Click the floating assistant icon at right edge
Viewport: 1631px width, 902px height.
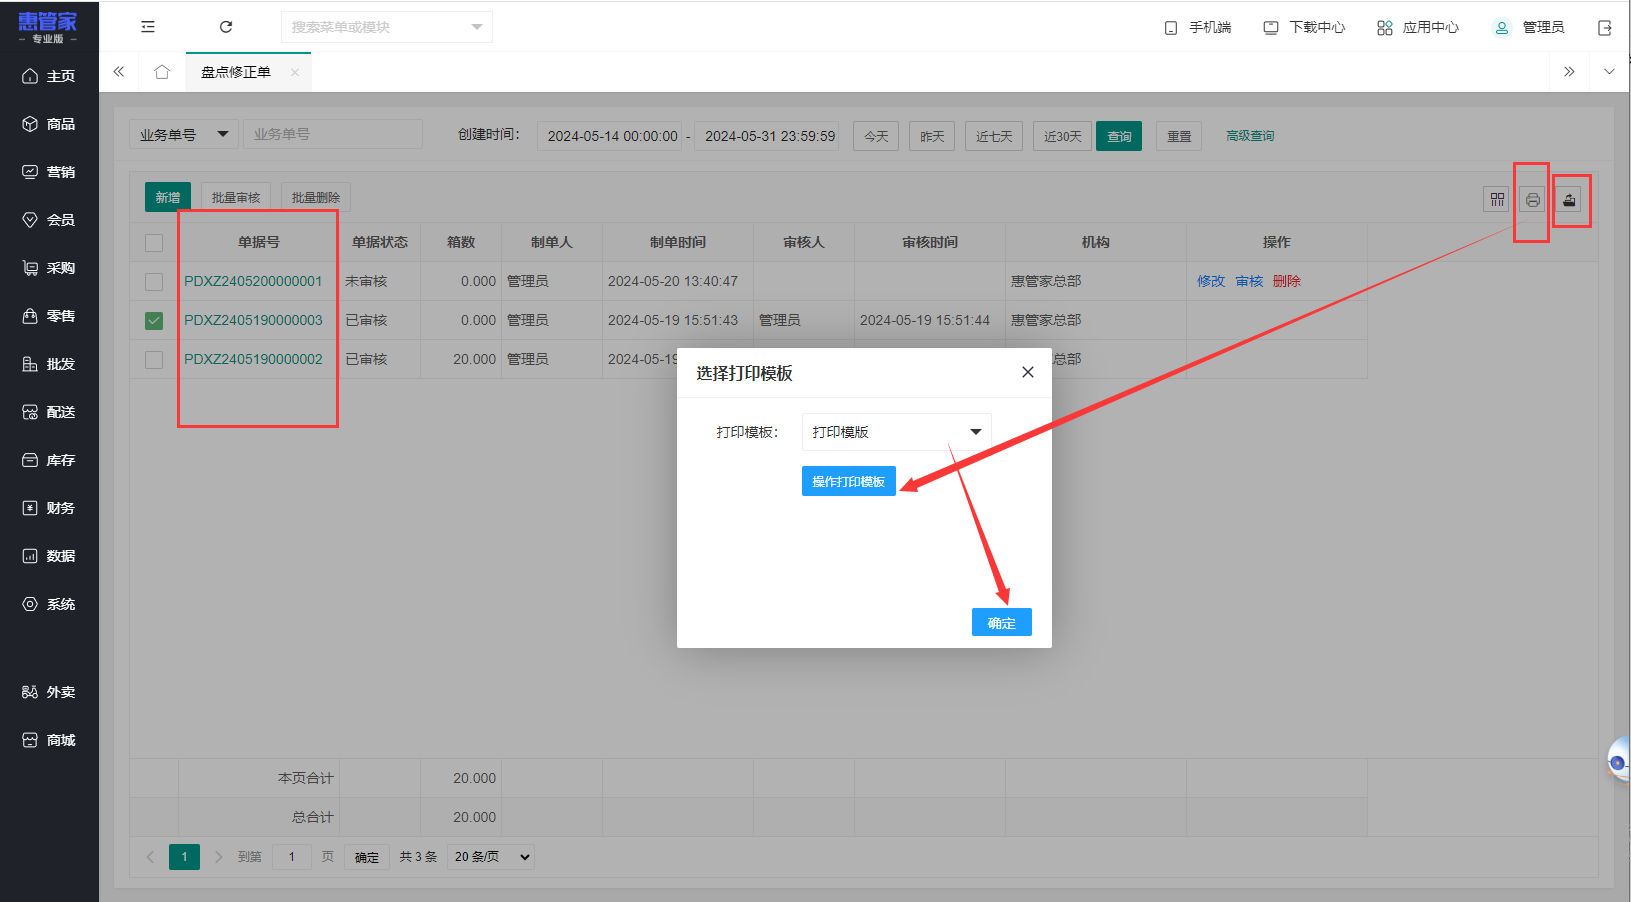(x=1618, y=760)
